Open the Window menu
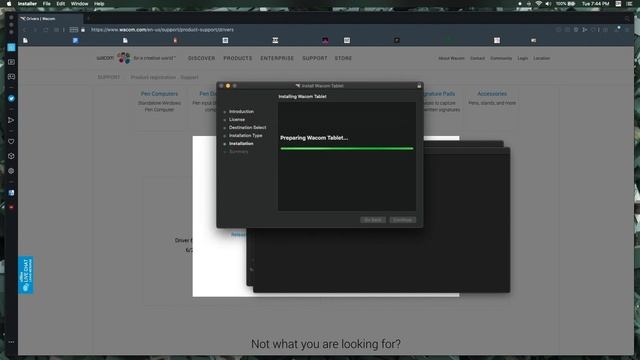Image resolution: width=640 pixels, height=360 pixels. tap(79, 4)
